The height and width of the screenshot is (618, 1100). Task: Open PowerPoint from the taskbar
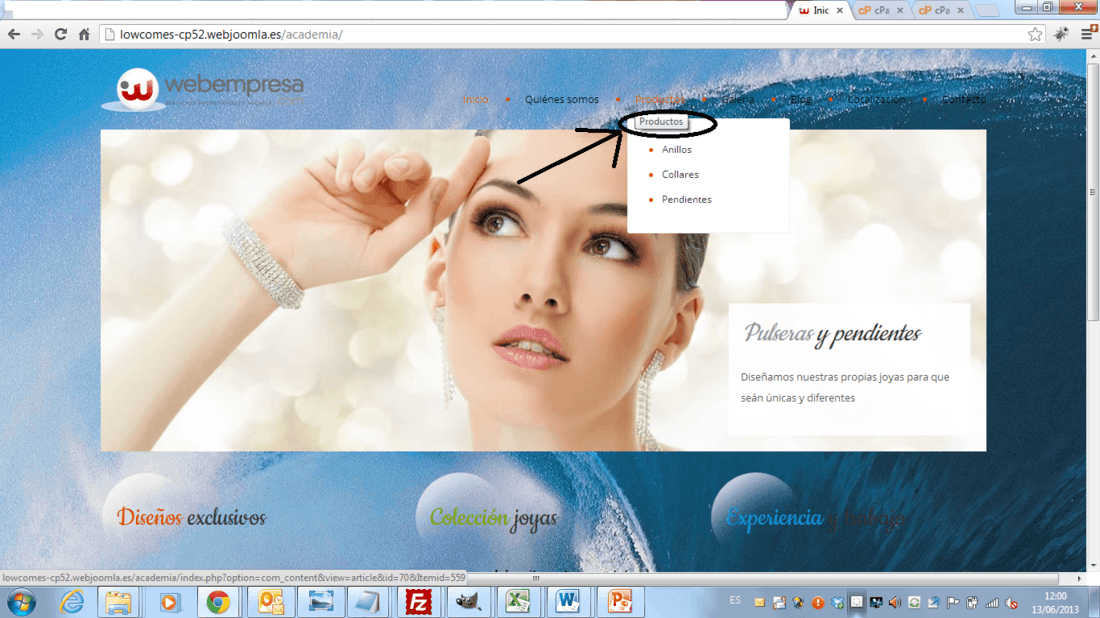tap(619, 603)
